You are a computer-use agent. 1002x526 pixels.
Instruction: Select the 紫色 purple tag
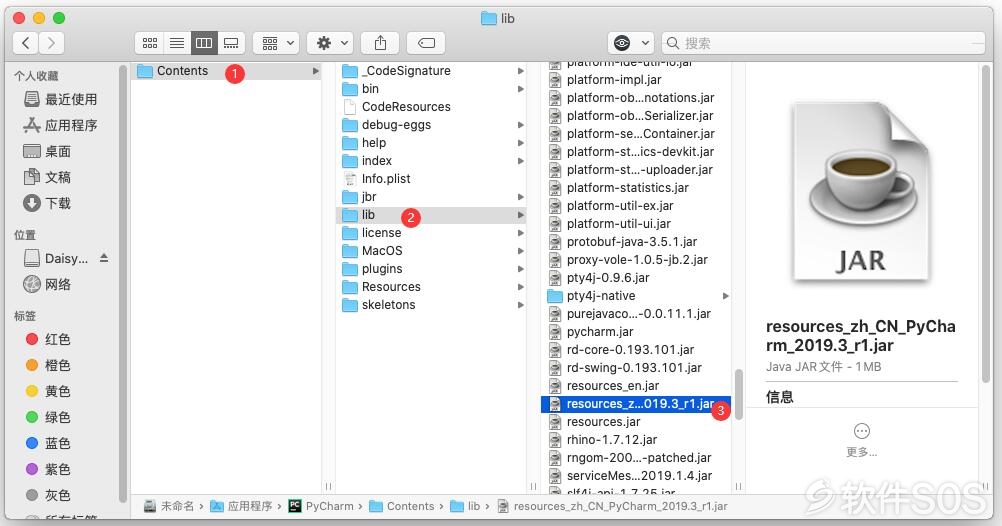tap(49, 469)
